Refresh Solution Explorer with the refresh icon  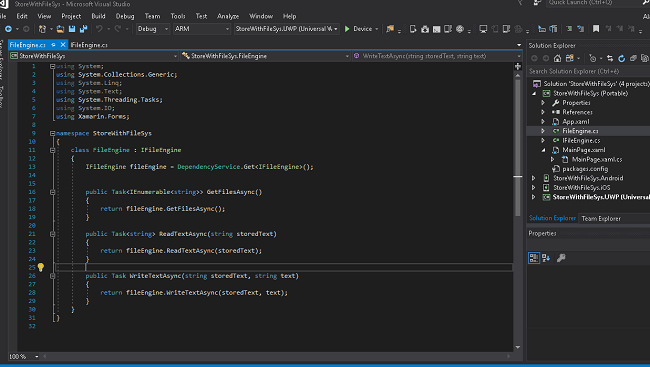621,58
